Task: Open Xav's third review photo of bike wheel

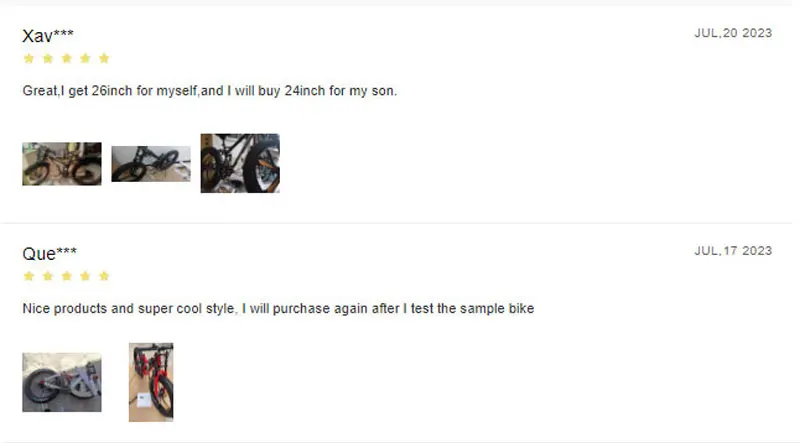Action: coord(240,163)
